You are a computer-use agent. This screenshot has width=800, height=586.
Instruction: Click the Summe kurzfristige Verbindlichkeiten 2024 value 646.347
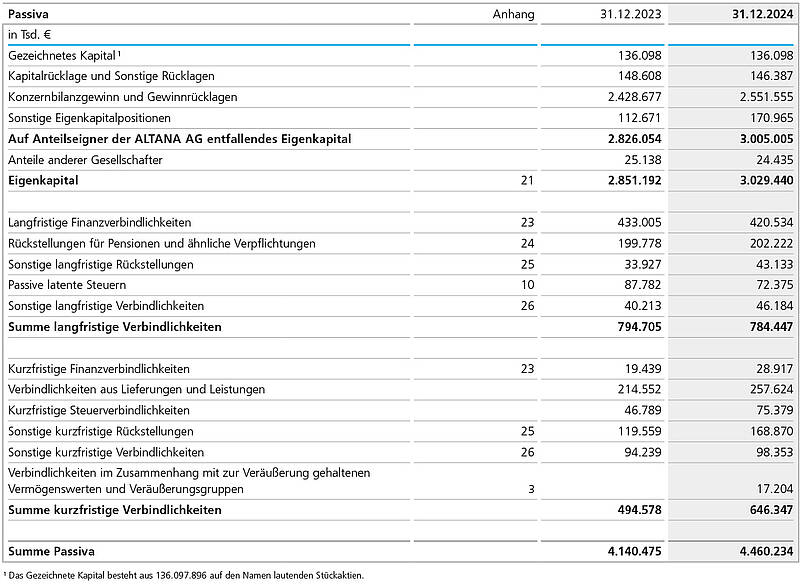pyautogui.click(x=764, y=510)
